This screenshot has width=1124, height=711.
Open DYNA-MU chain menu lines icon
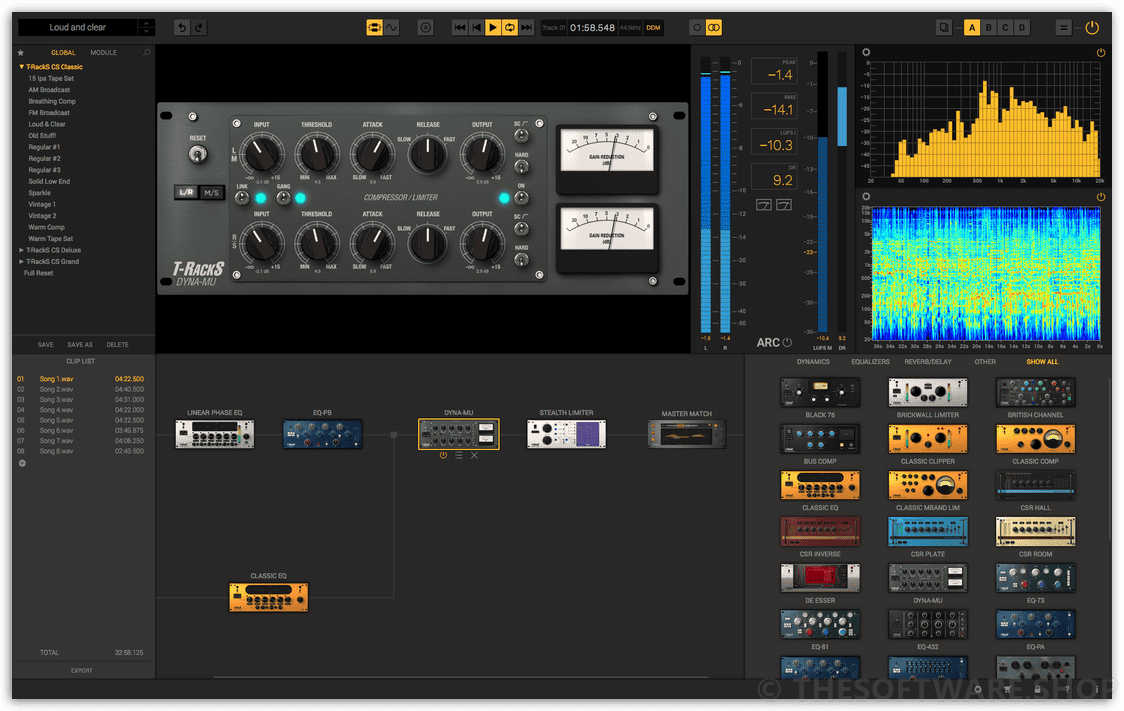459,455
